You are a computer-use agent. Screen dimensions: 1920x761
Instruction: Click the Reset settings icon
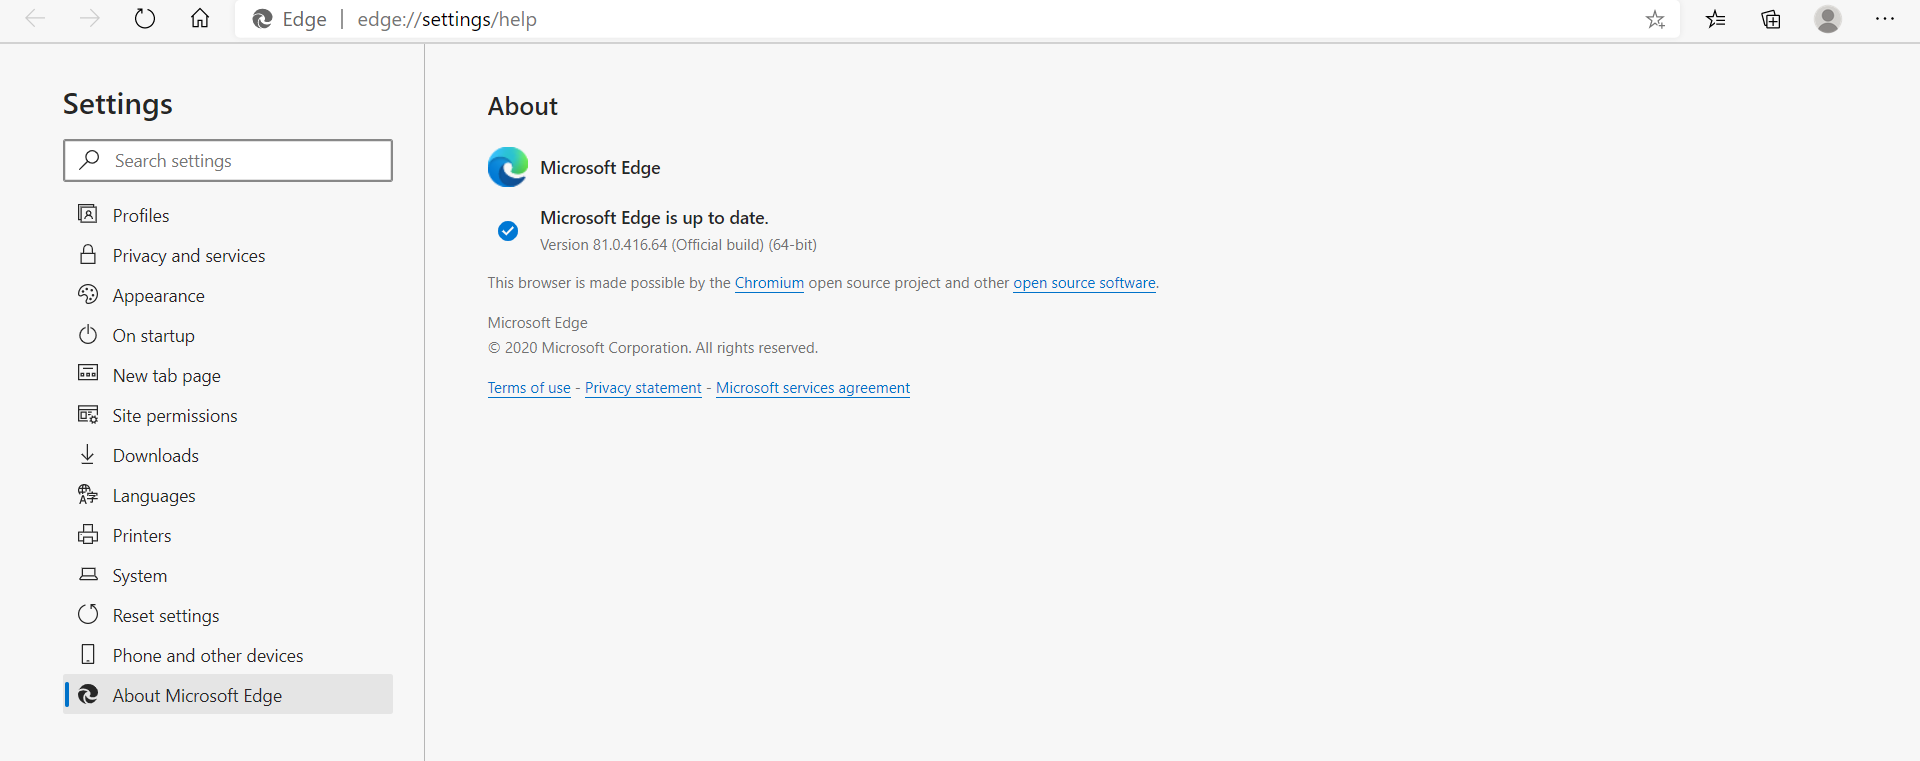pos(88,614)
